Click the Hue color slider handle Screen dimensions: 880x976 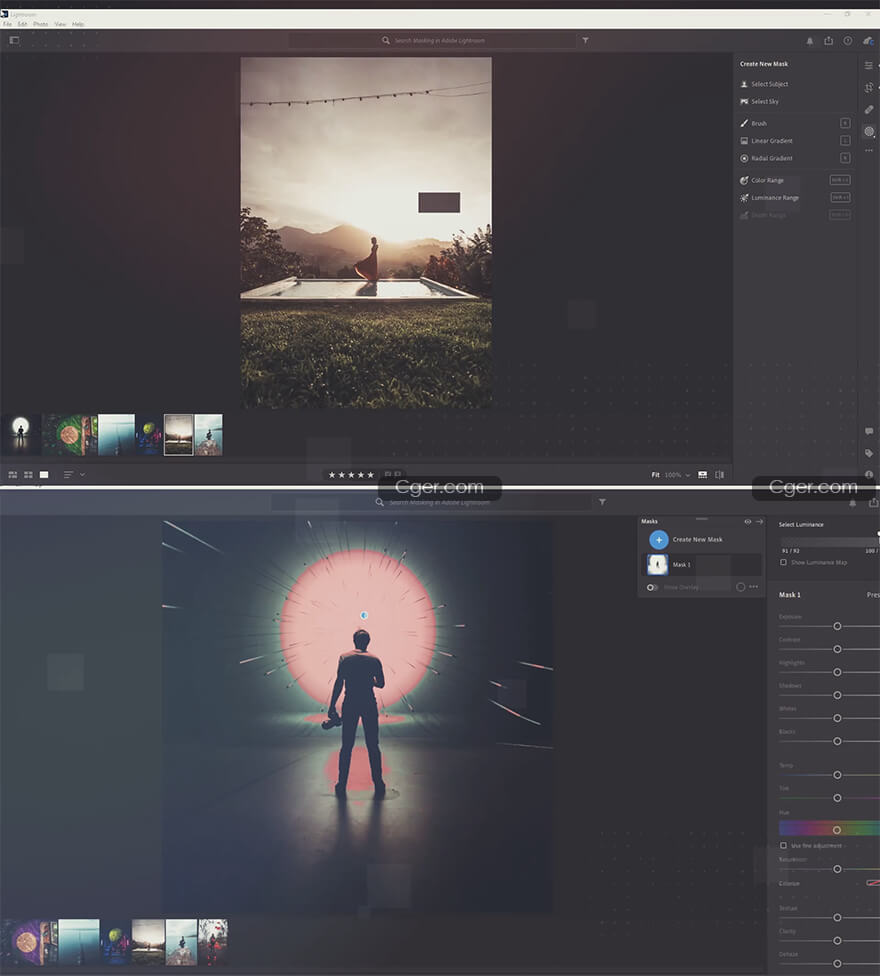tap(837, 830)
